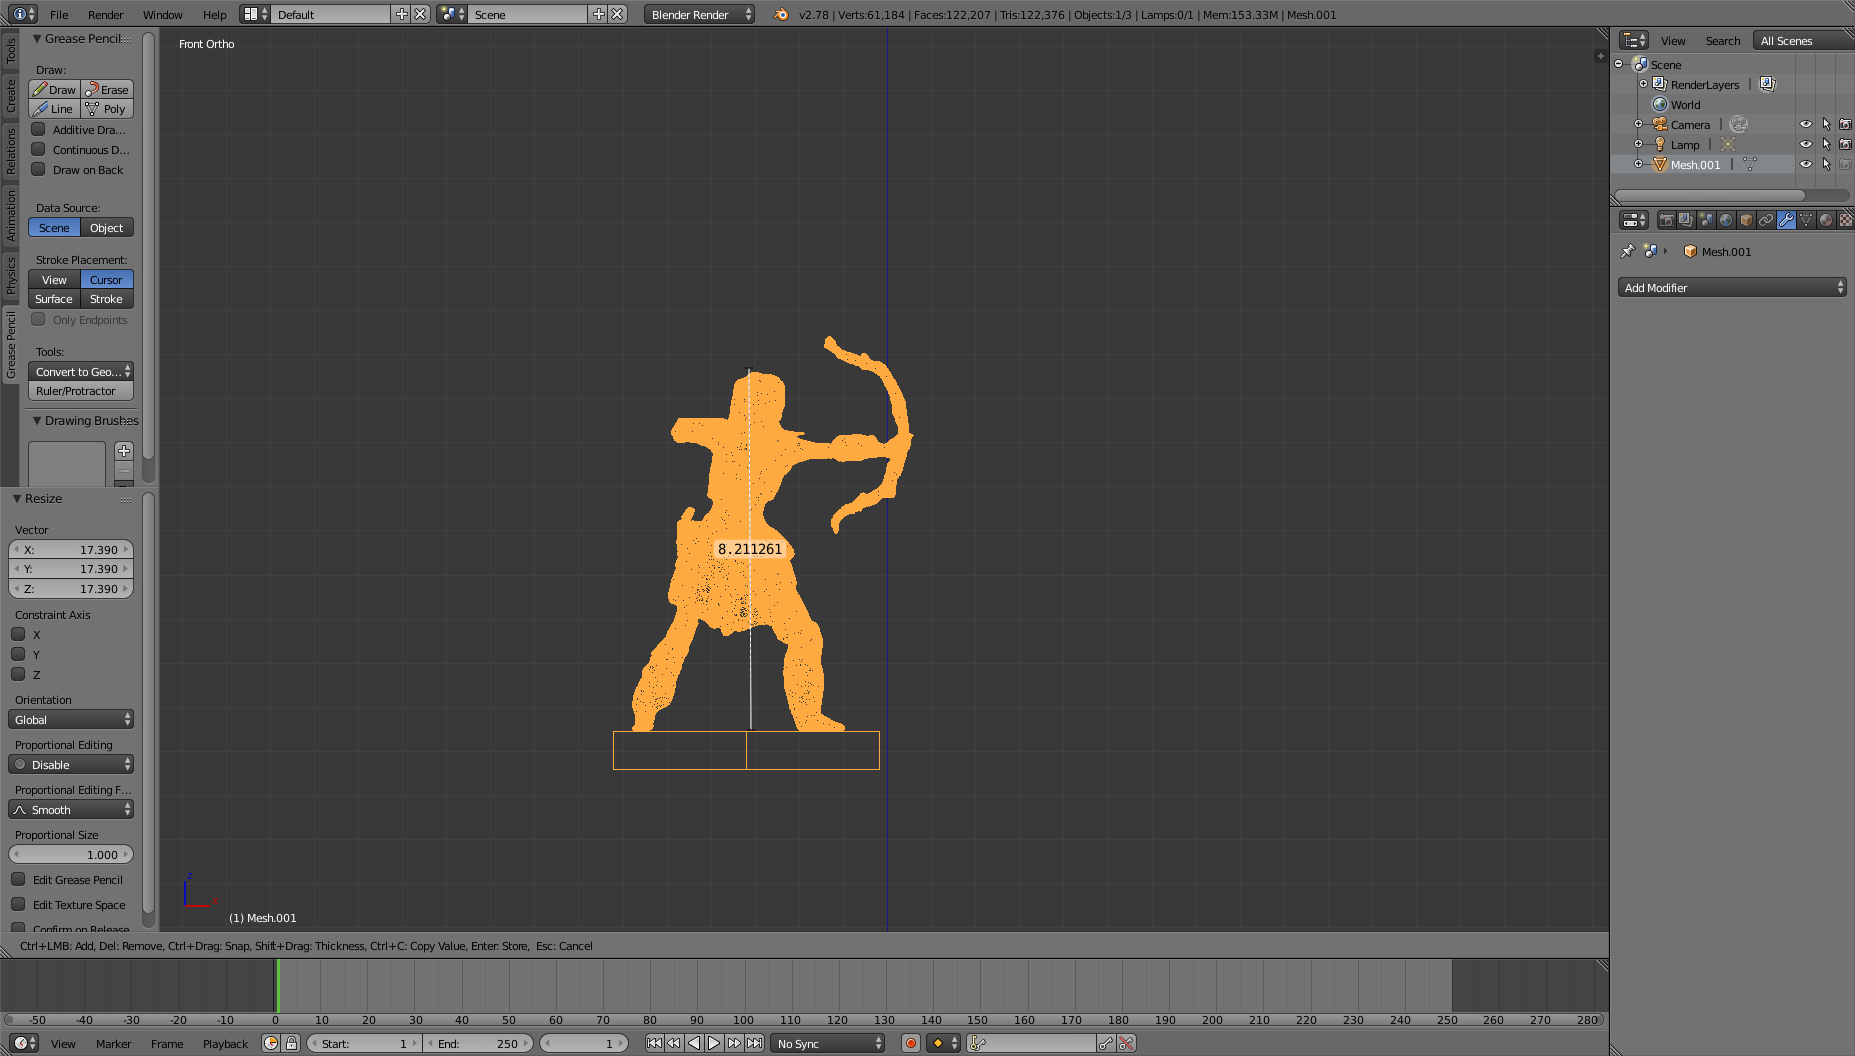Open the Modifiers wrench tab

[x=1786, y=220]
